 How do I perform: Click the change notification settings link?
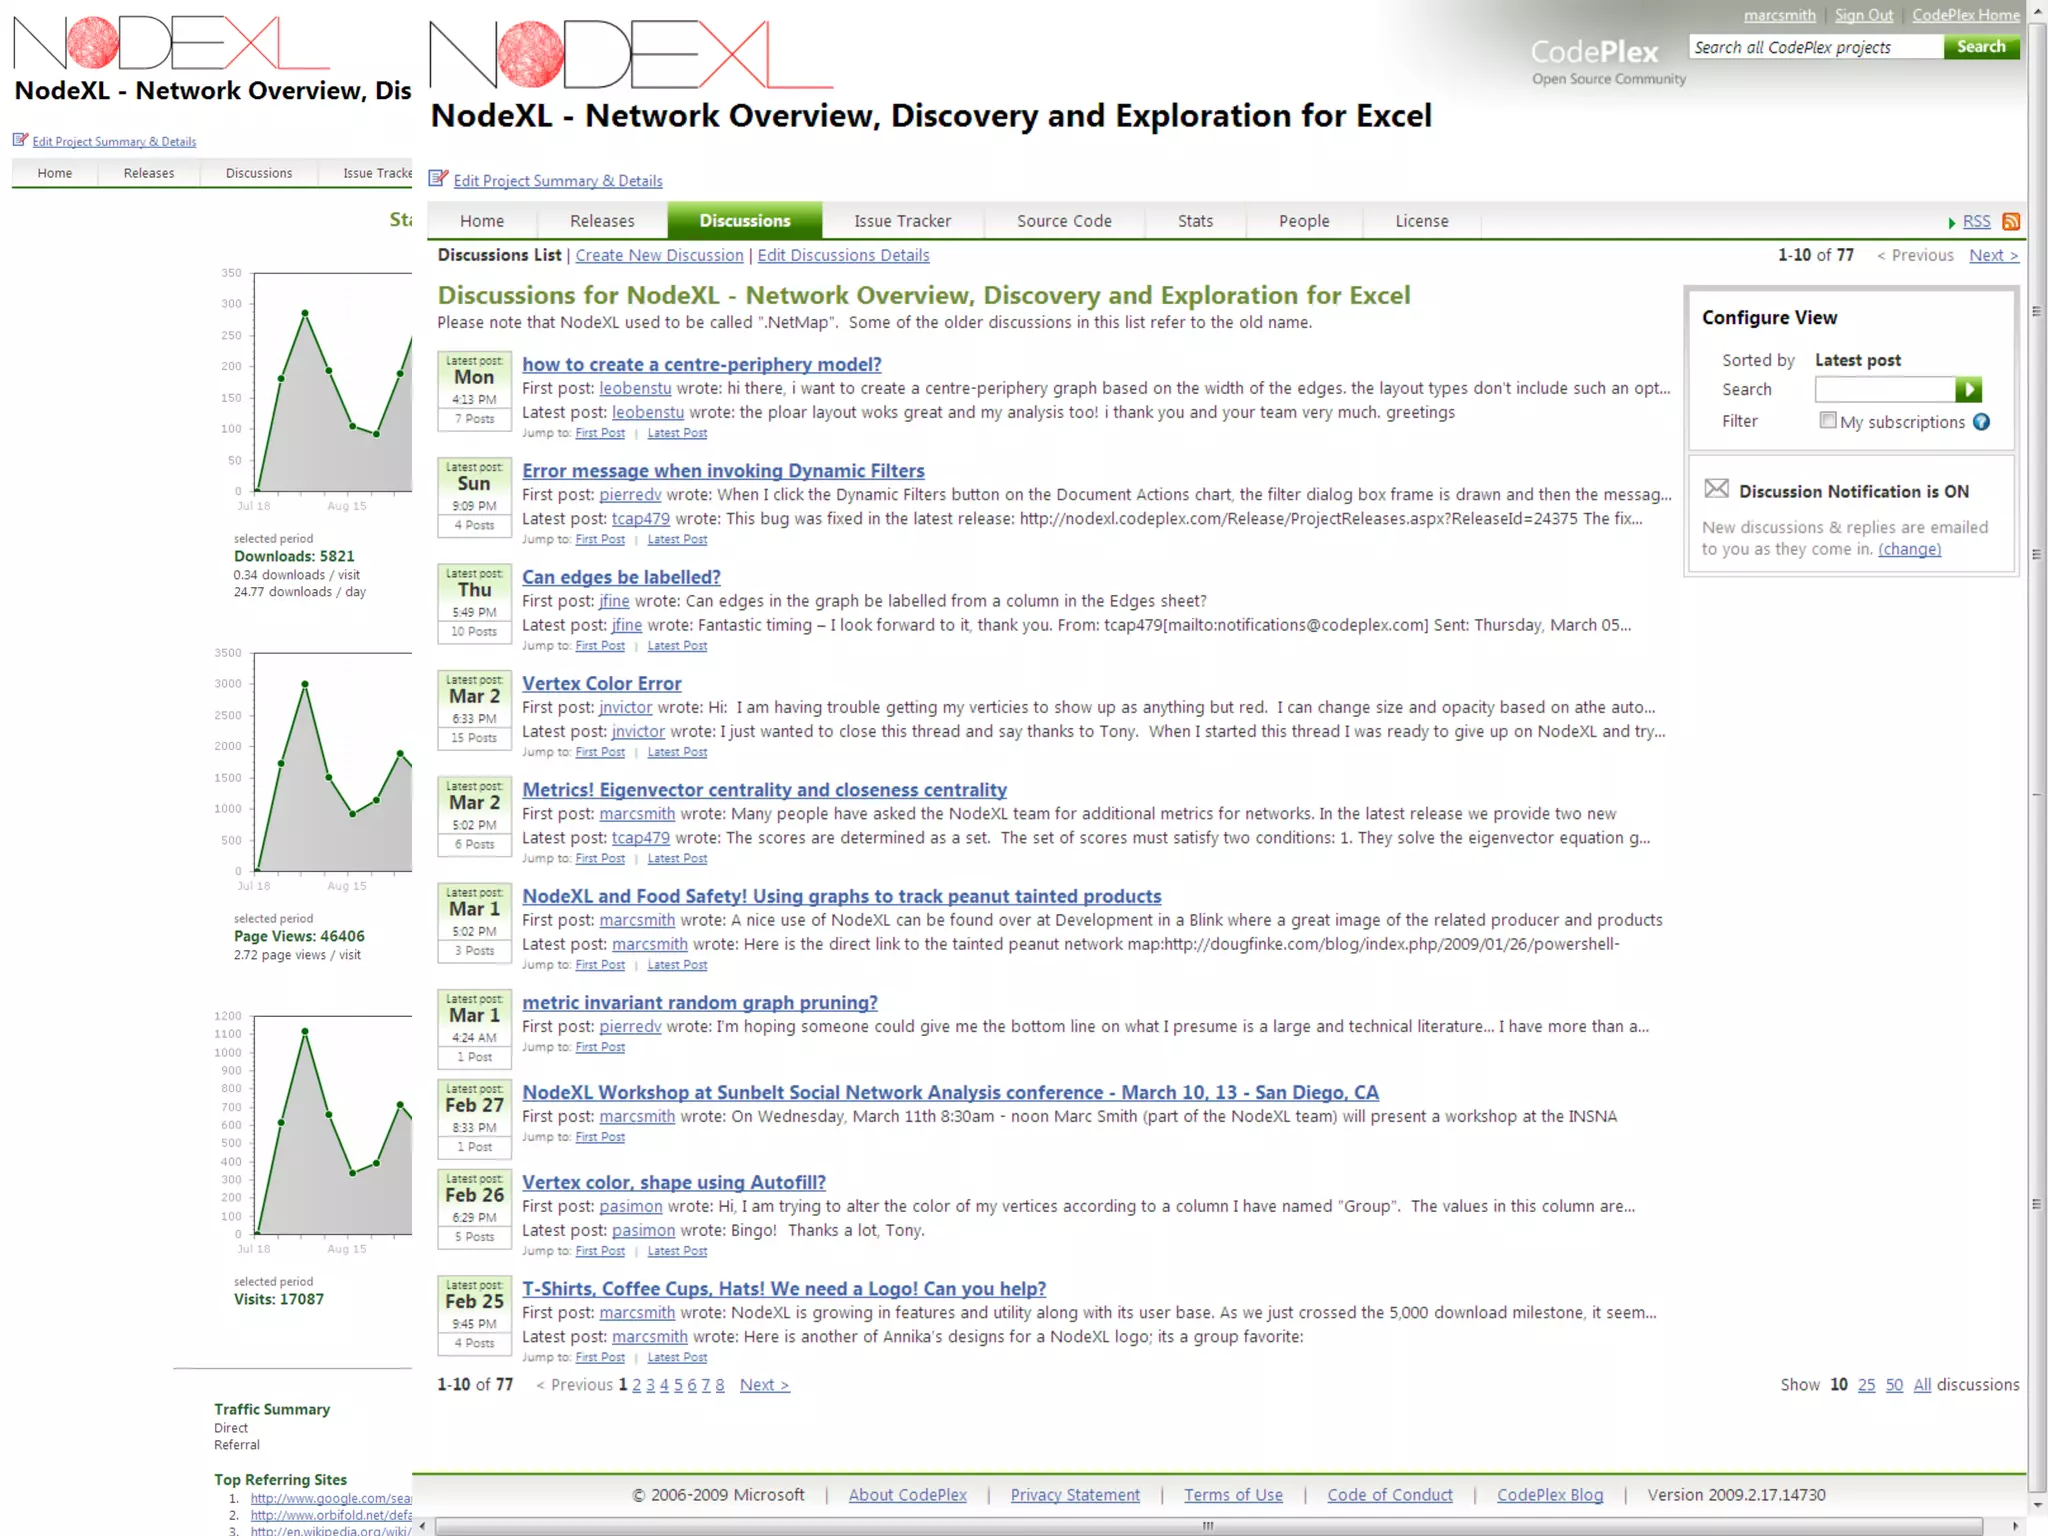(1909, 549)
